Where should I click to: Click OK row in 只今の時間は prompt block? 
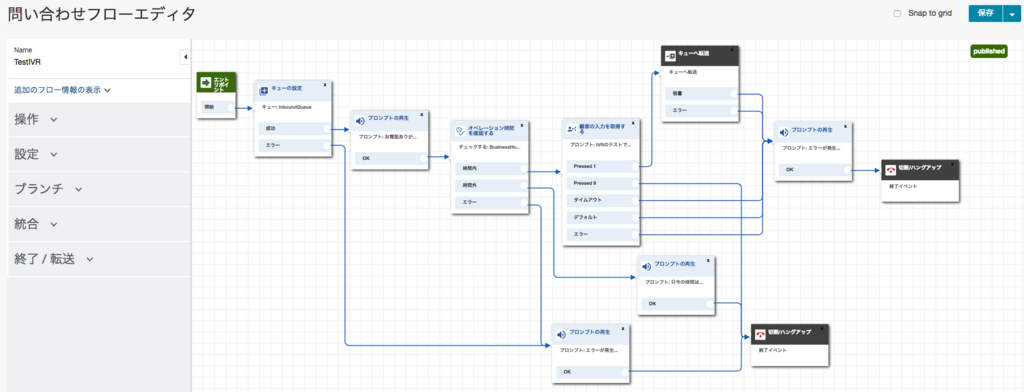(677, 304)
